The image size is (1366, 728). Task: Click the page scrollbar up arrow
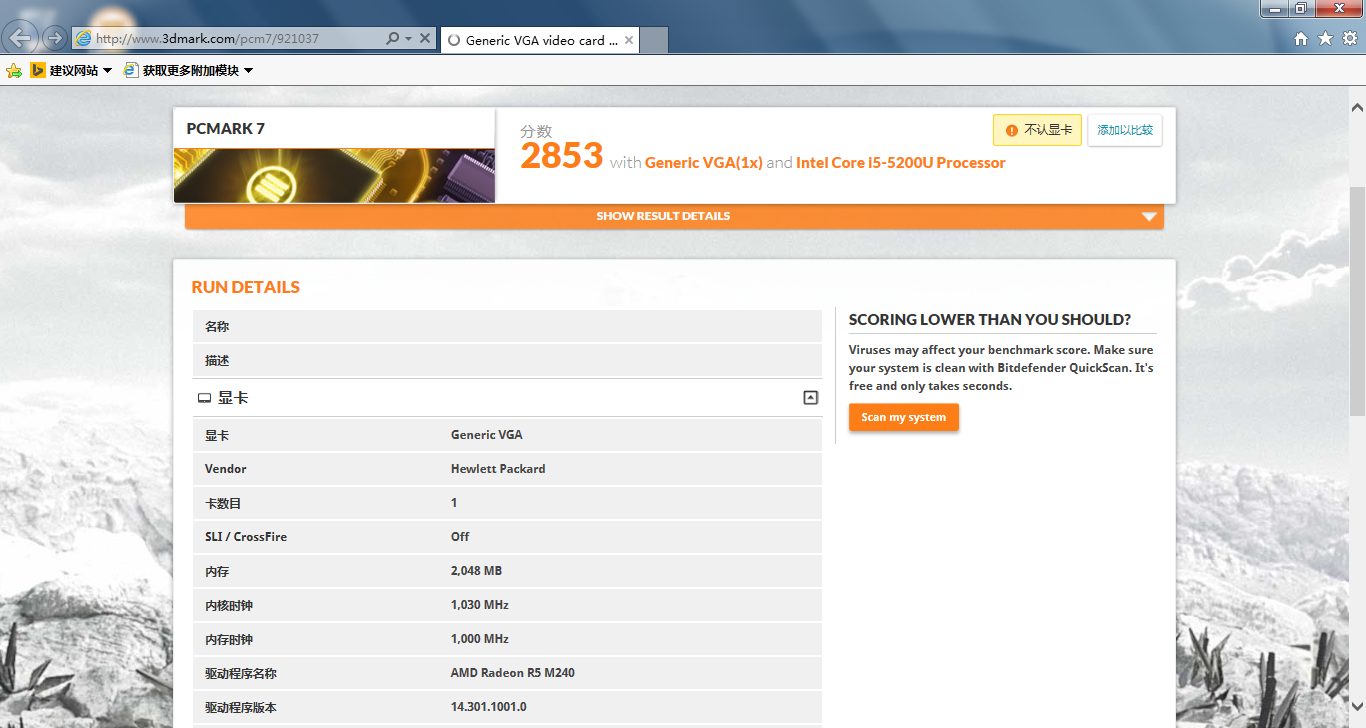(x=1357, y=107)
